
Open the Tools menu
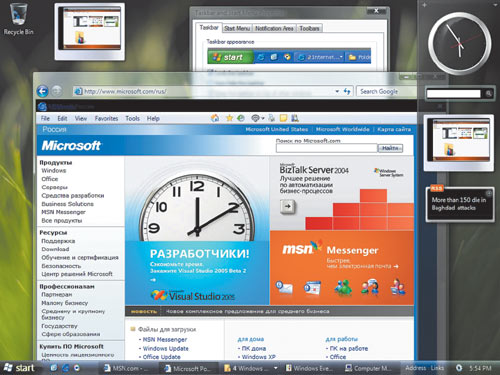pos(132,118)
